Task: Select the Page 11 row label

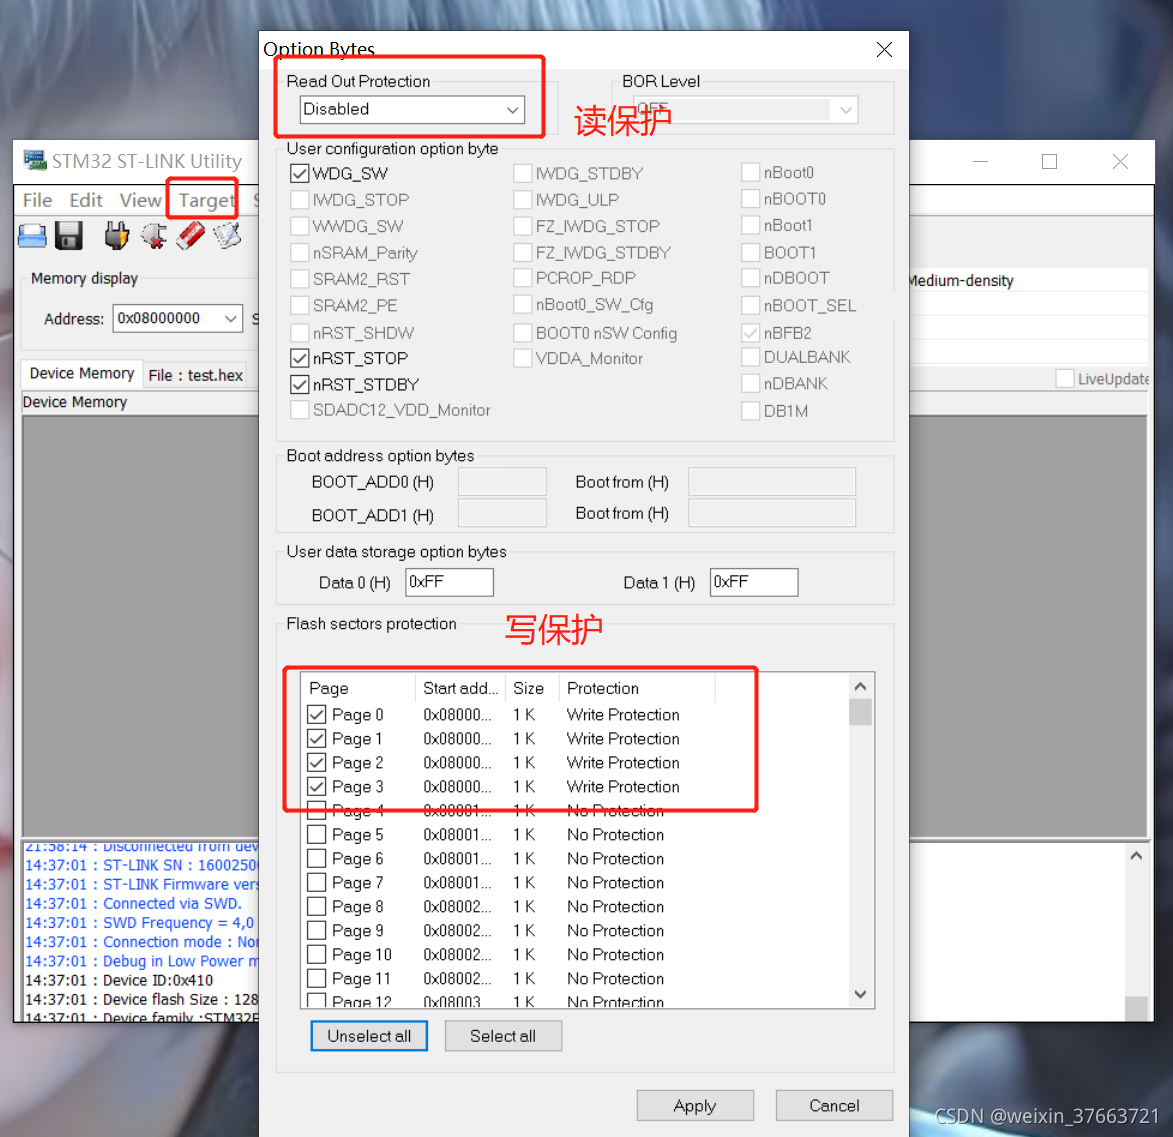Action: (361, 978)
